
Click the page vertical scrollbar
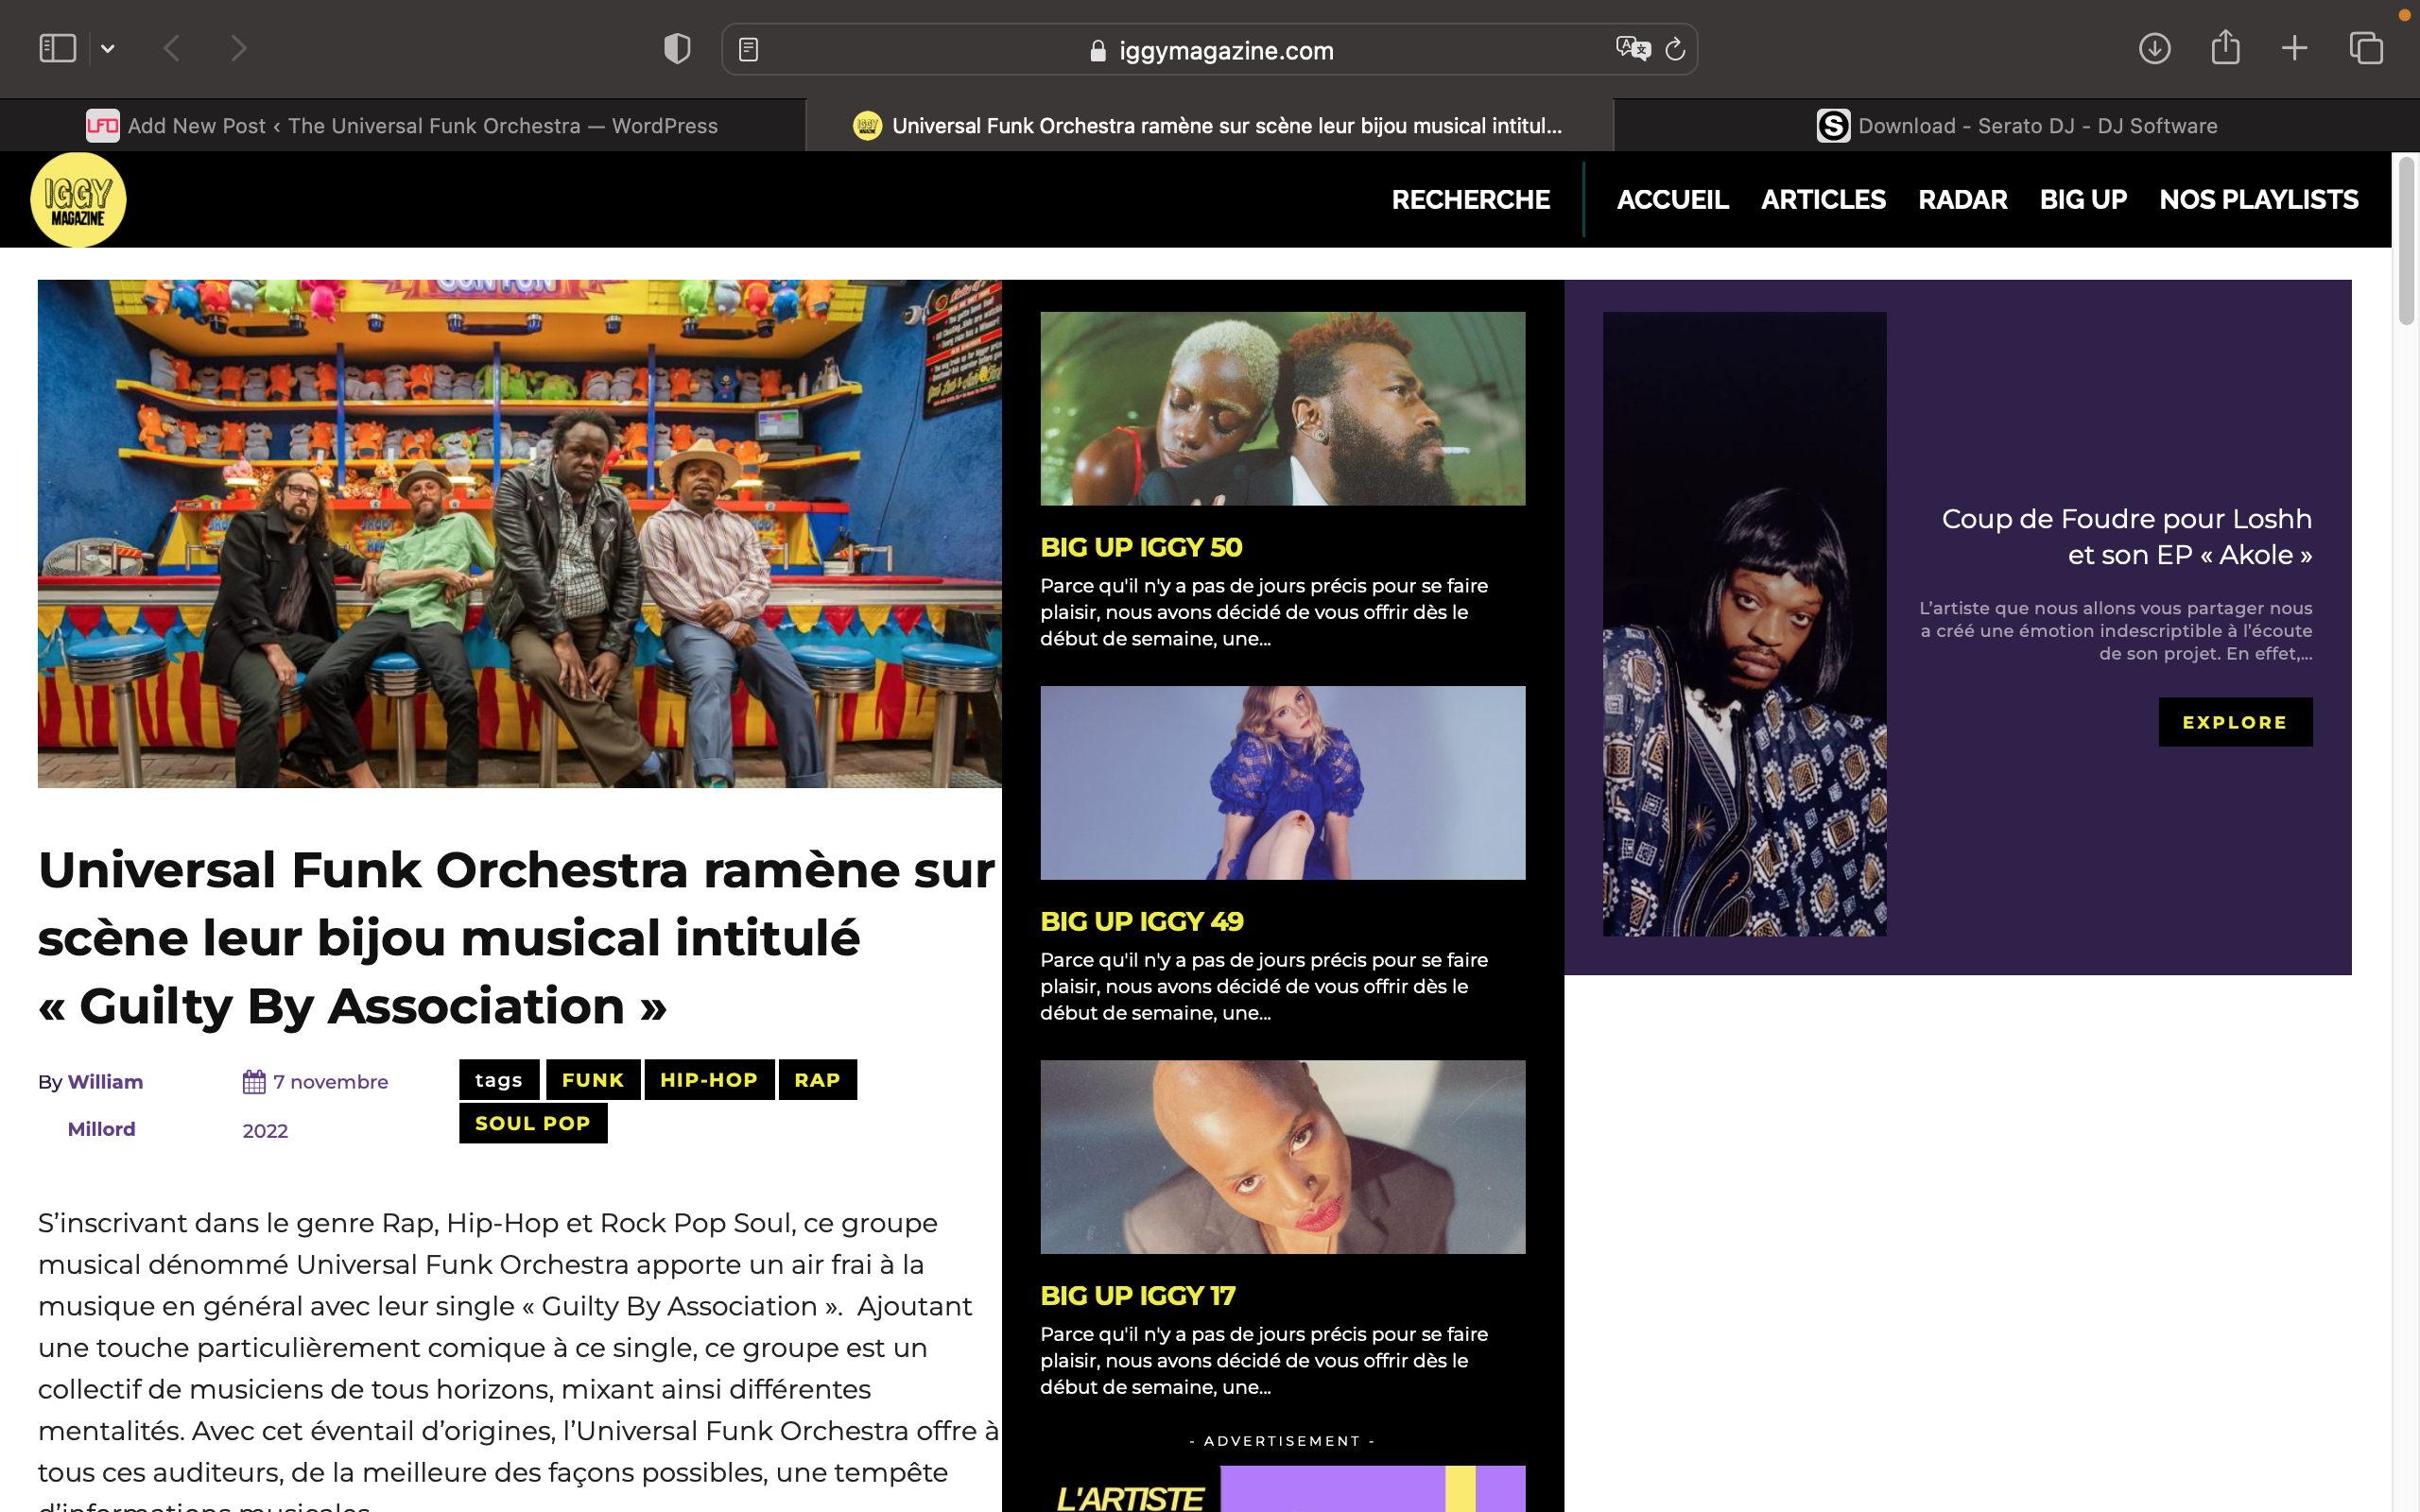pos(2407,240)
